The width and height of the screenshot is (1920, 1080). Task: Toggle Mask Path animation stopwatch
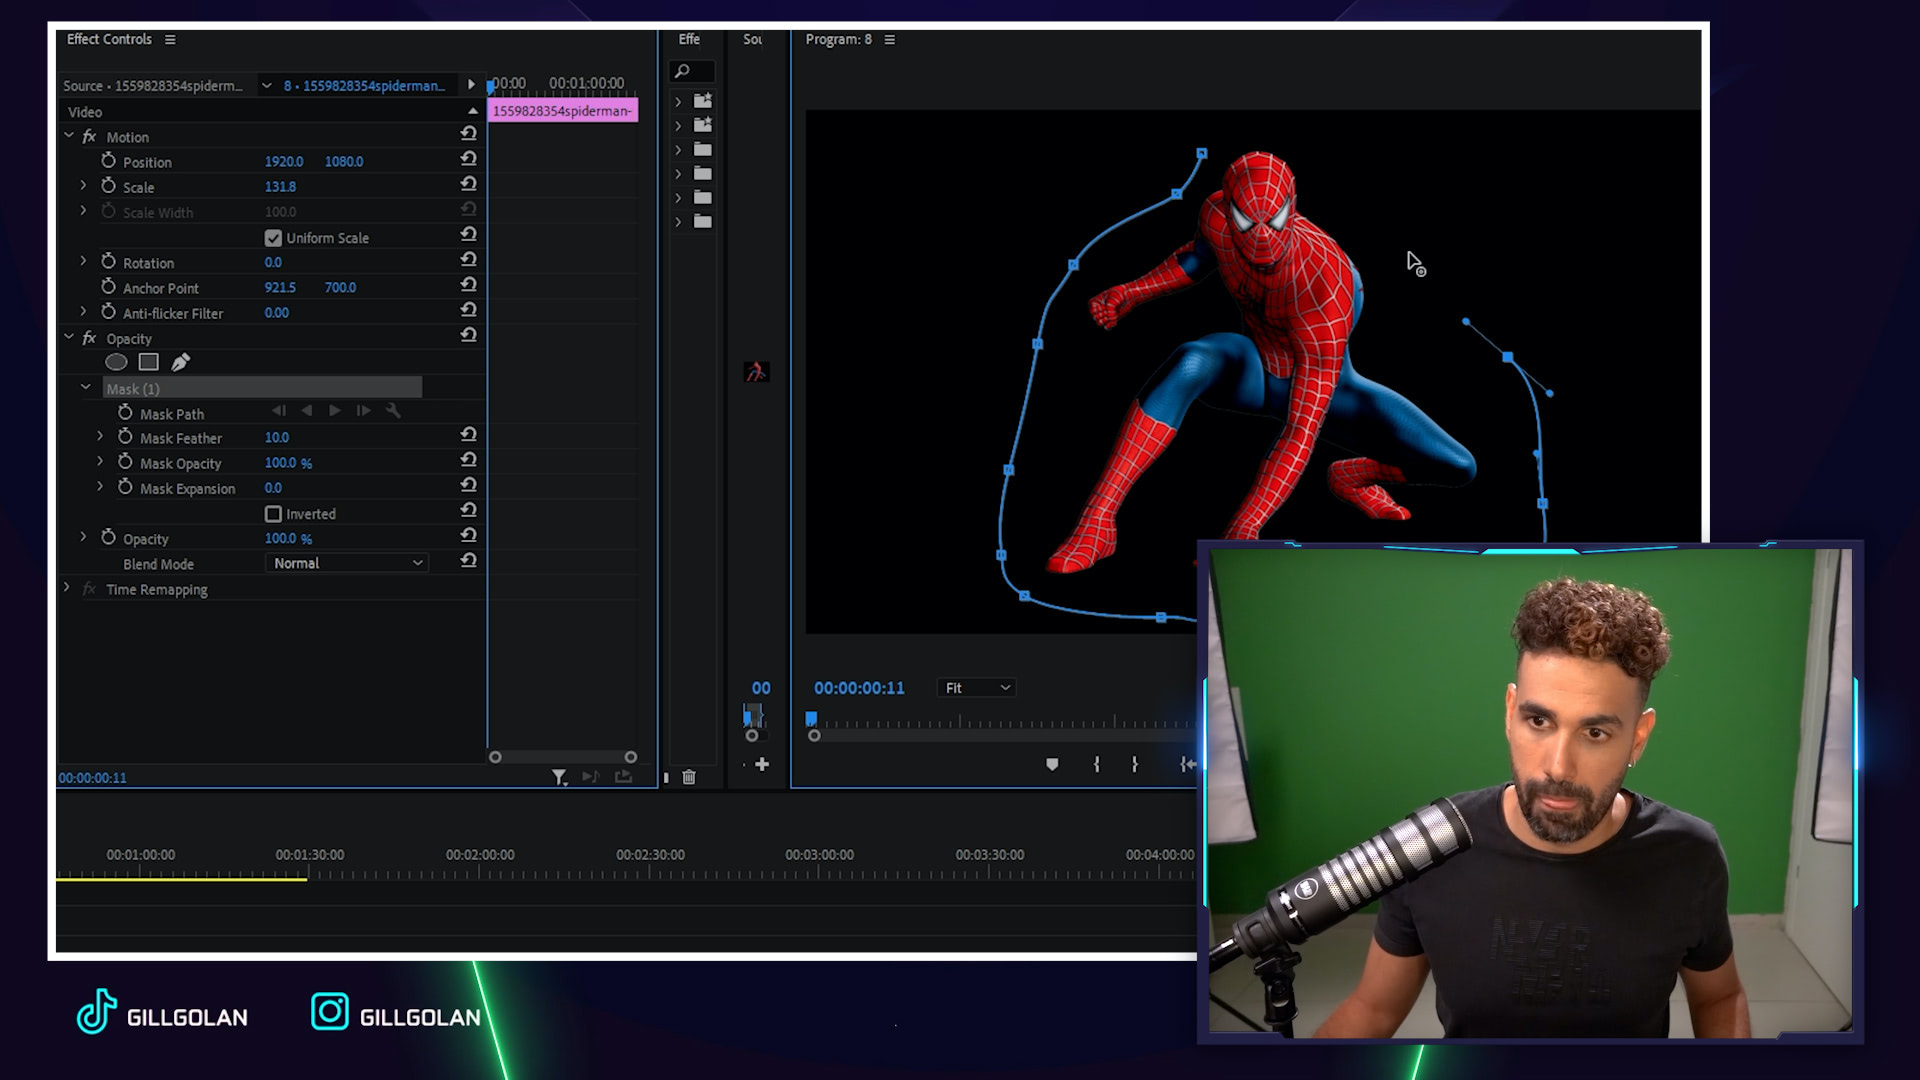pyautogui.click(x=125, y=413)
